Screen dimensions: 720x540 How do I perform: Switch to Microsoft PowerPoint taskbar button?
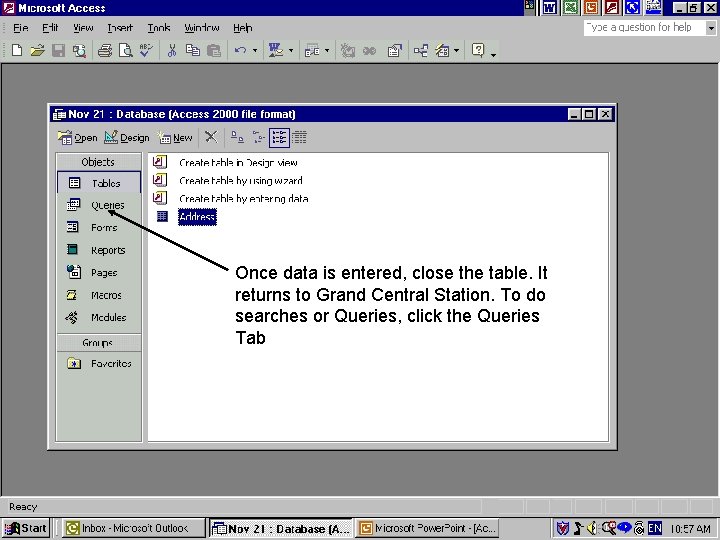pyautogui.click(x=427, y=529)
